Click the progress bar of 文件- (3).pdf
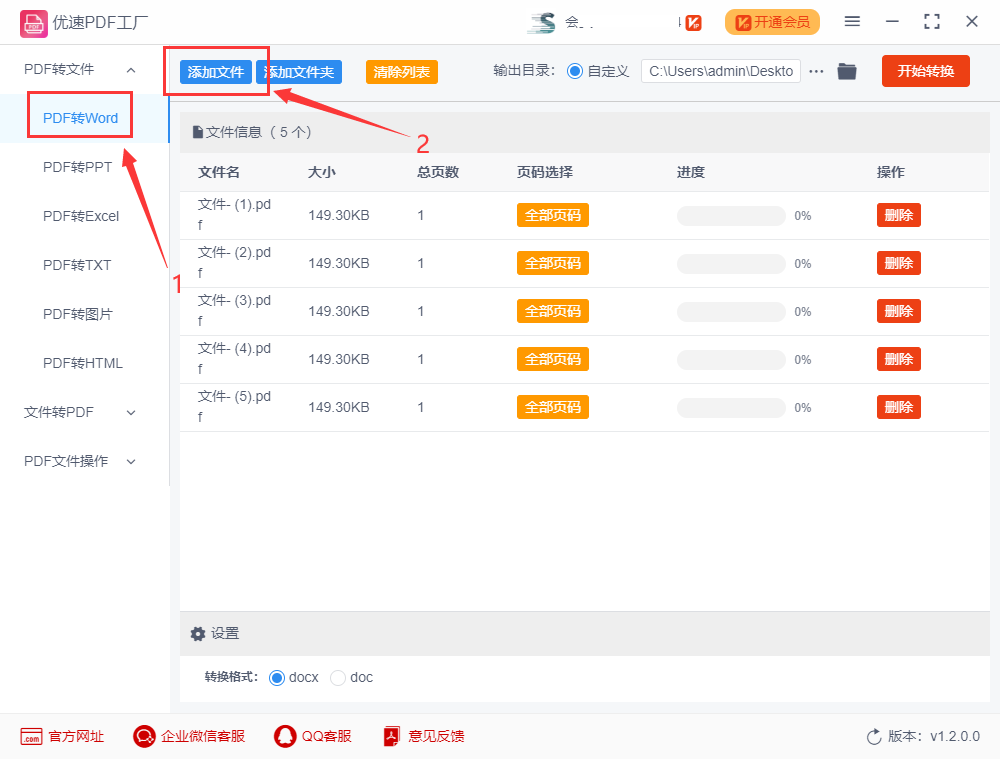The height and width of the screenshot is (760, 1000). [x=731, y=312]
